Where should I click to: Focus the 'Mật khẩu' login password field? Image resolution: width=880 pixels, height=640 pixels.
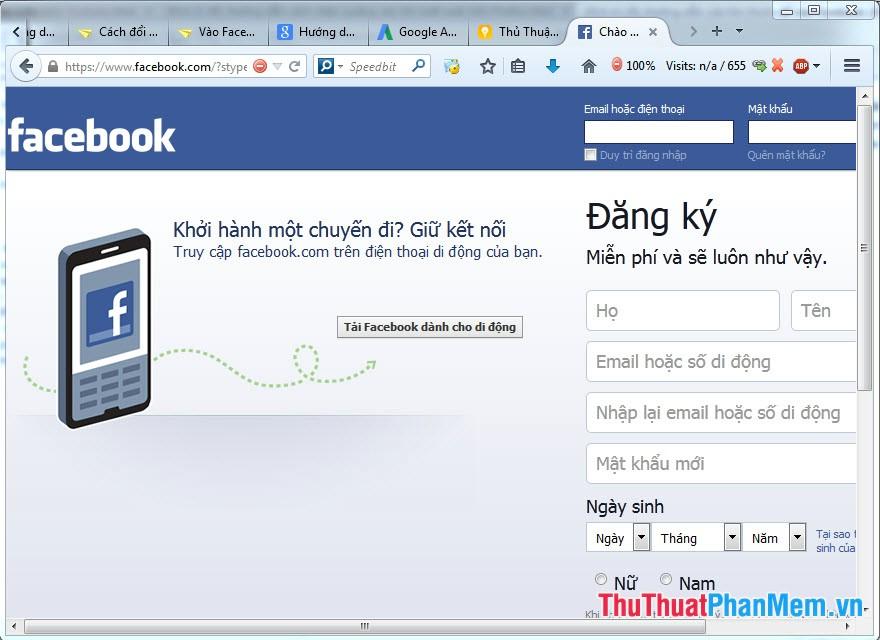coord(802,132)
